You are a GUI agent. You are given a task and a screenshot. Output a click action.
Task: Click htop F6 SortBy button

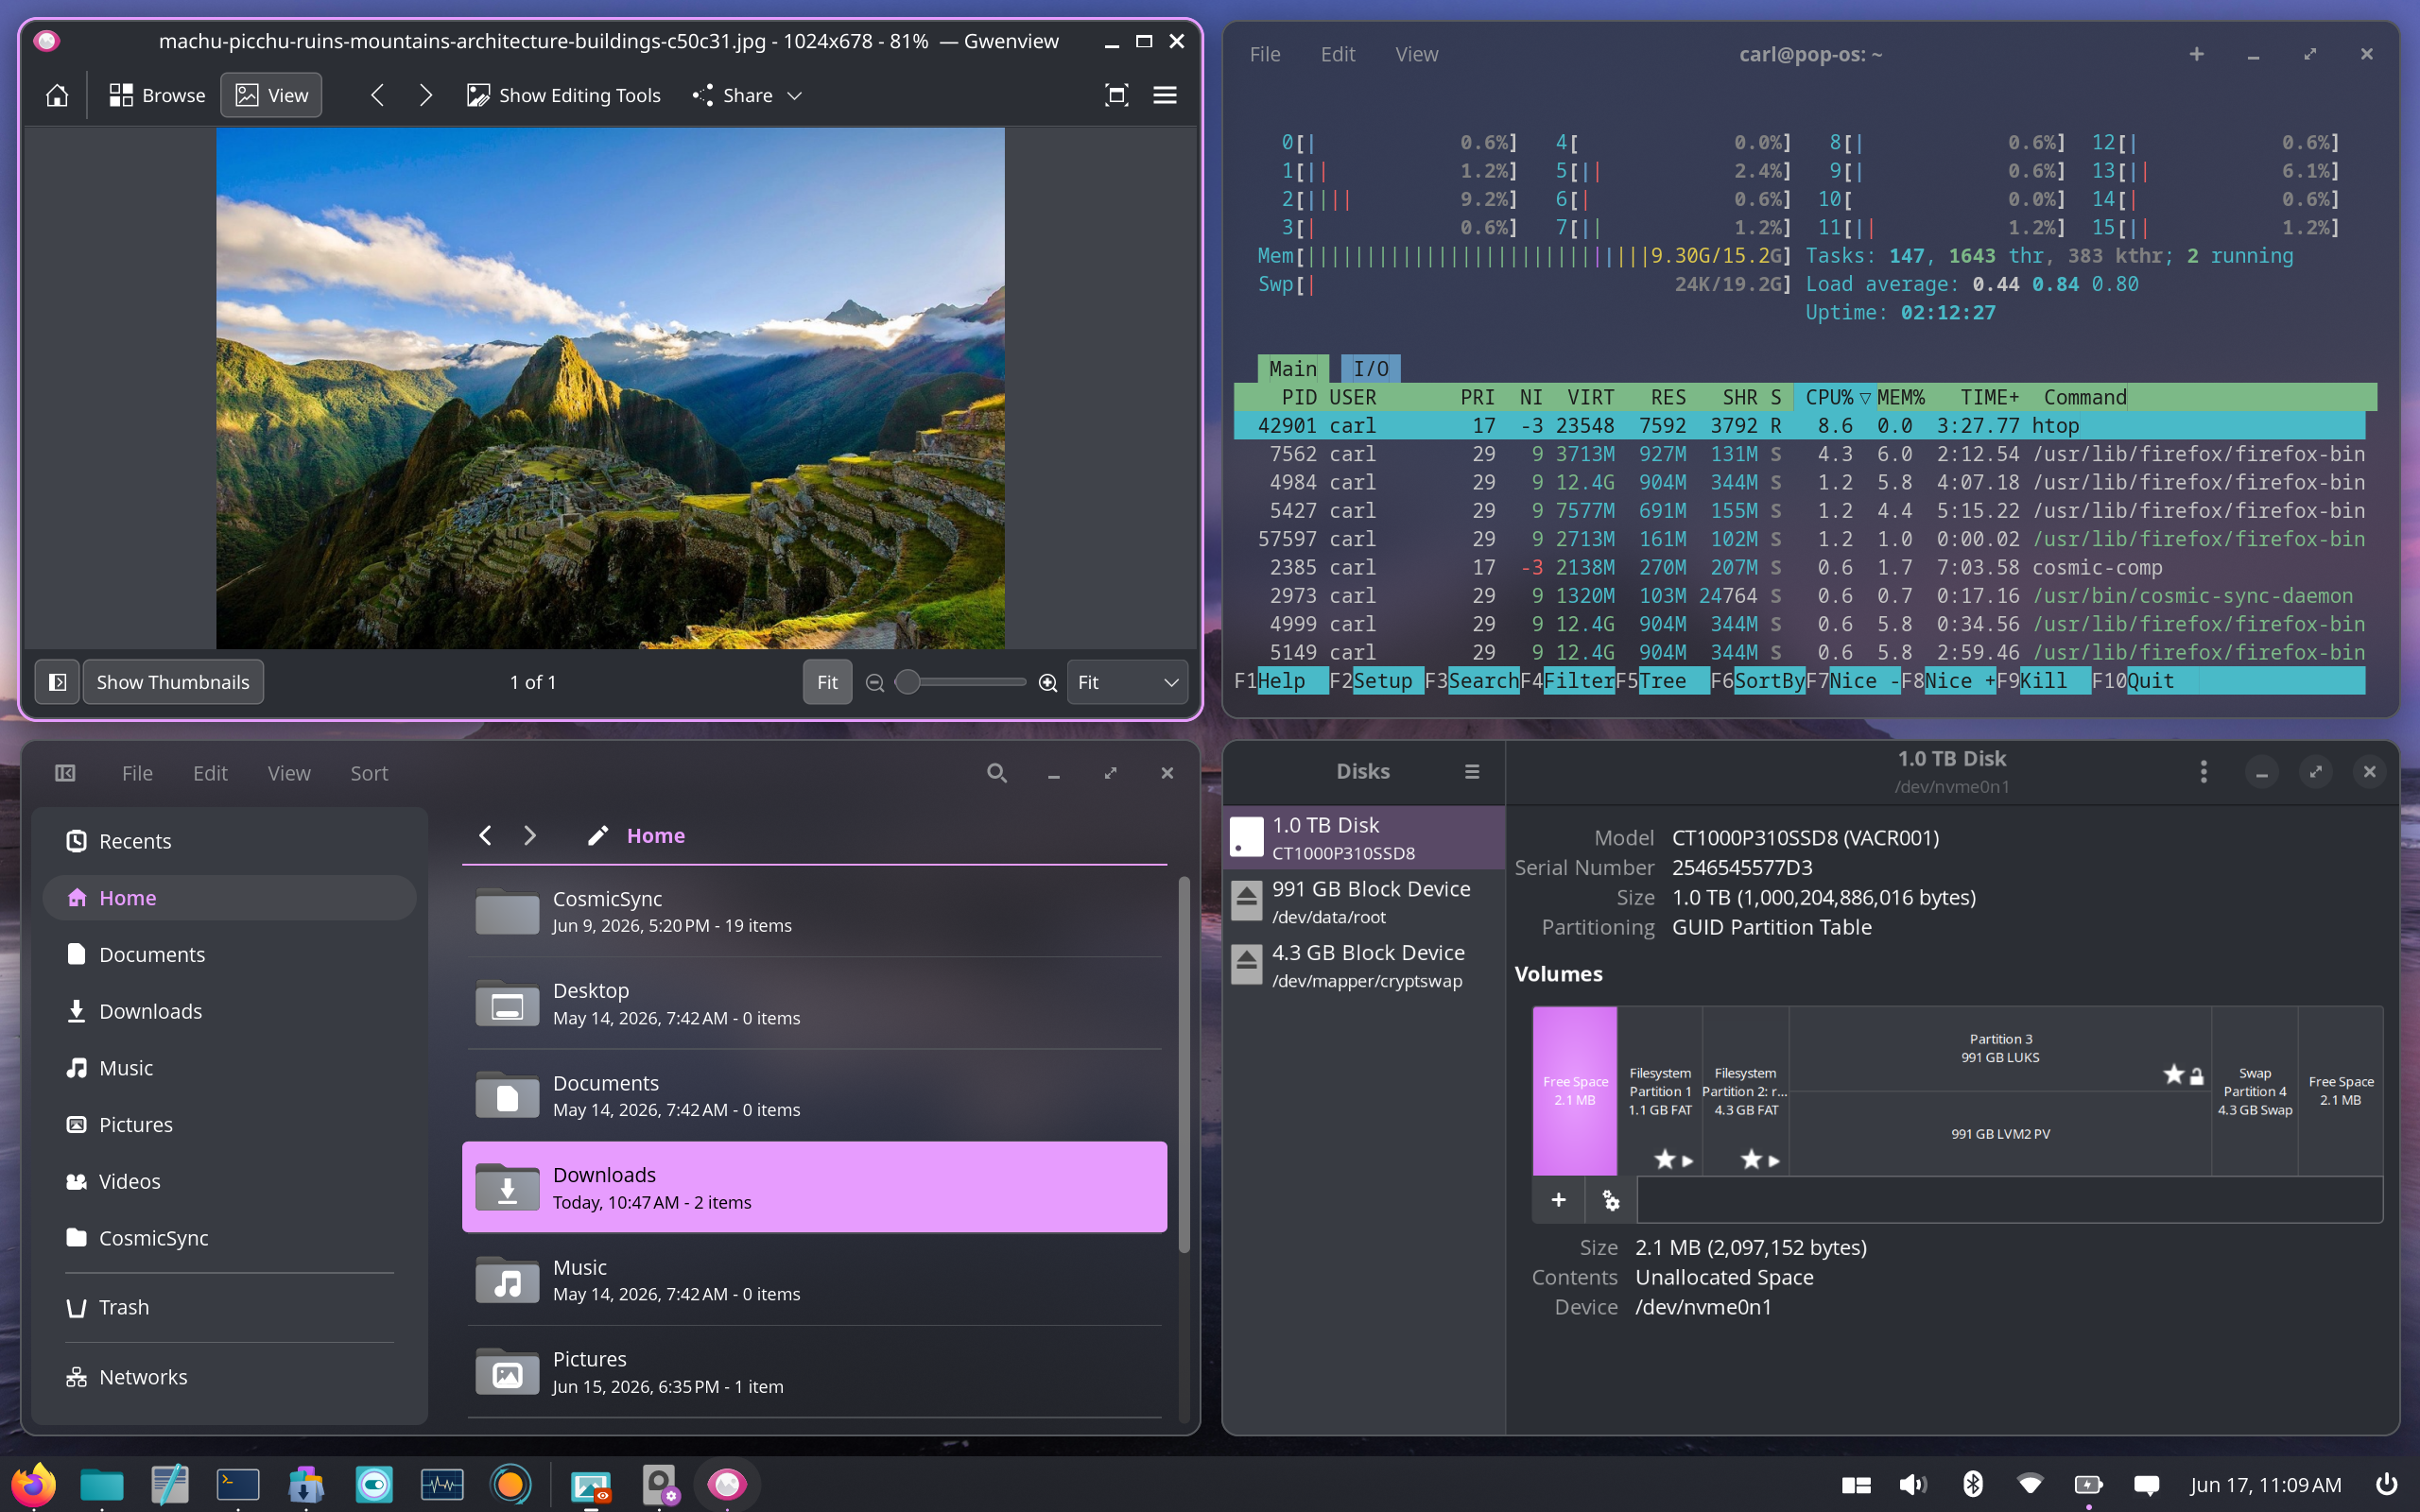coord(1758,681)
